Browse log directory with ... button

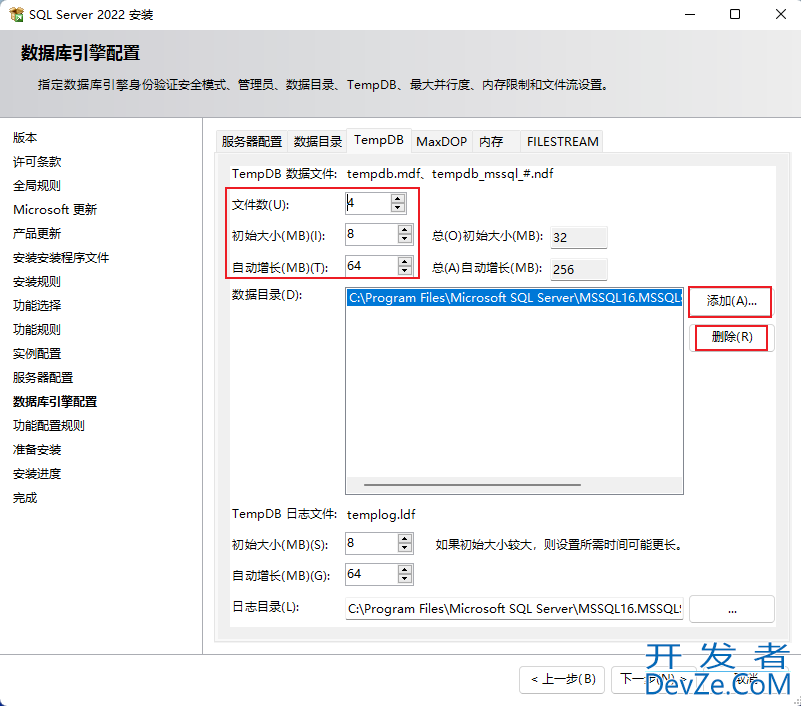(x=732, y=609)
